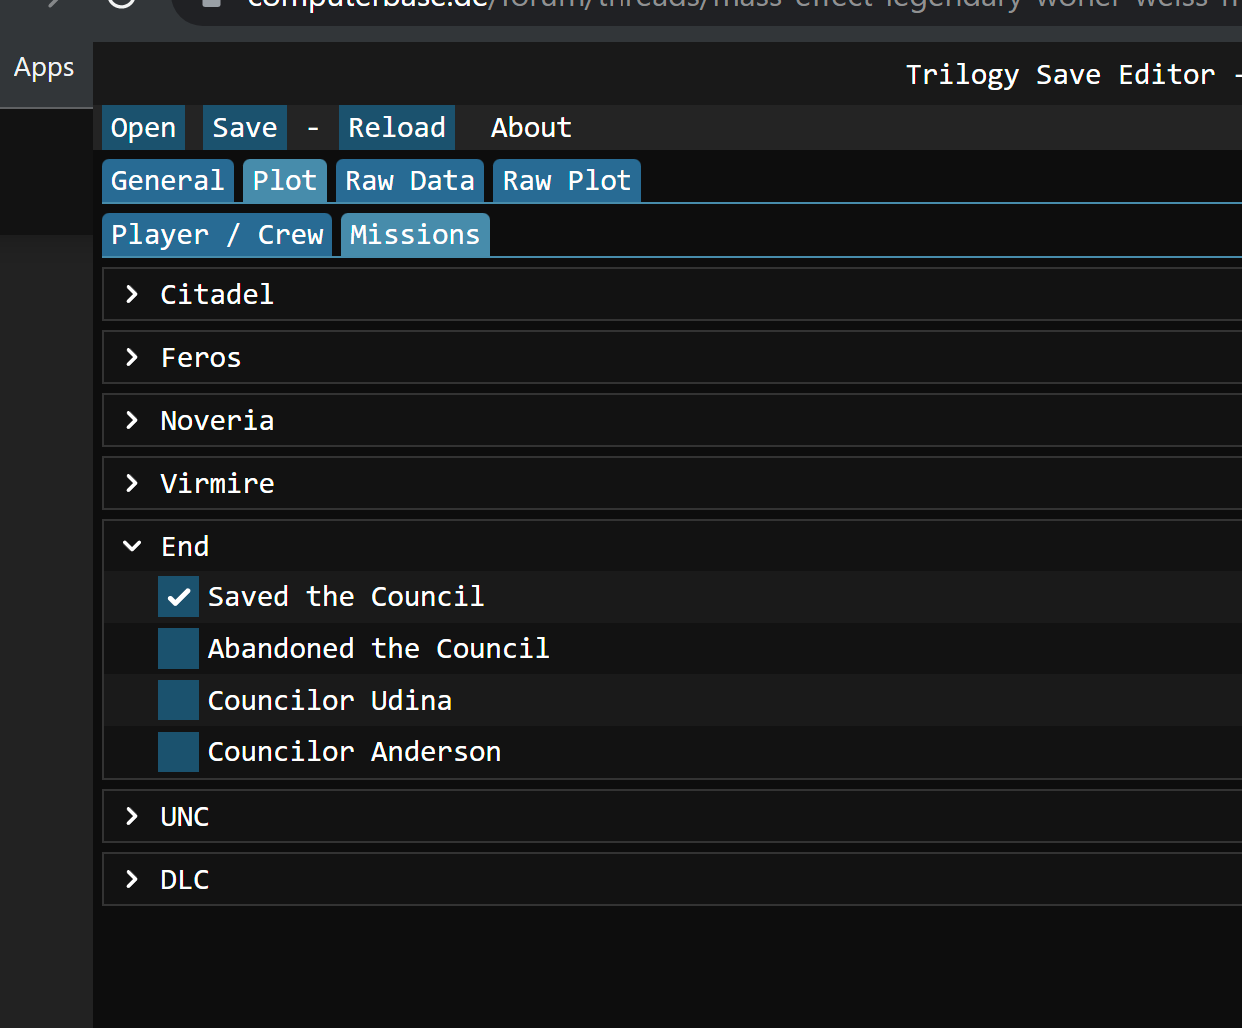Expand the Noveria section chevron
This screenshot has width=1242, height=1028.
[x=132, y=420]
